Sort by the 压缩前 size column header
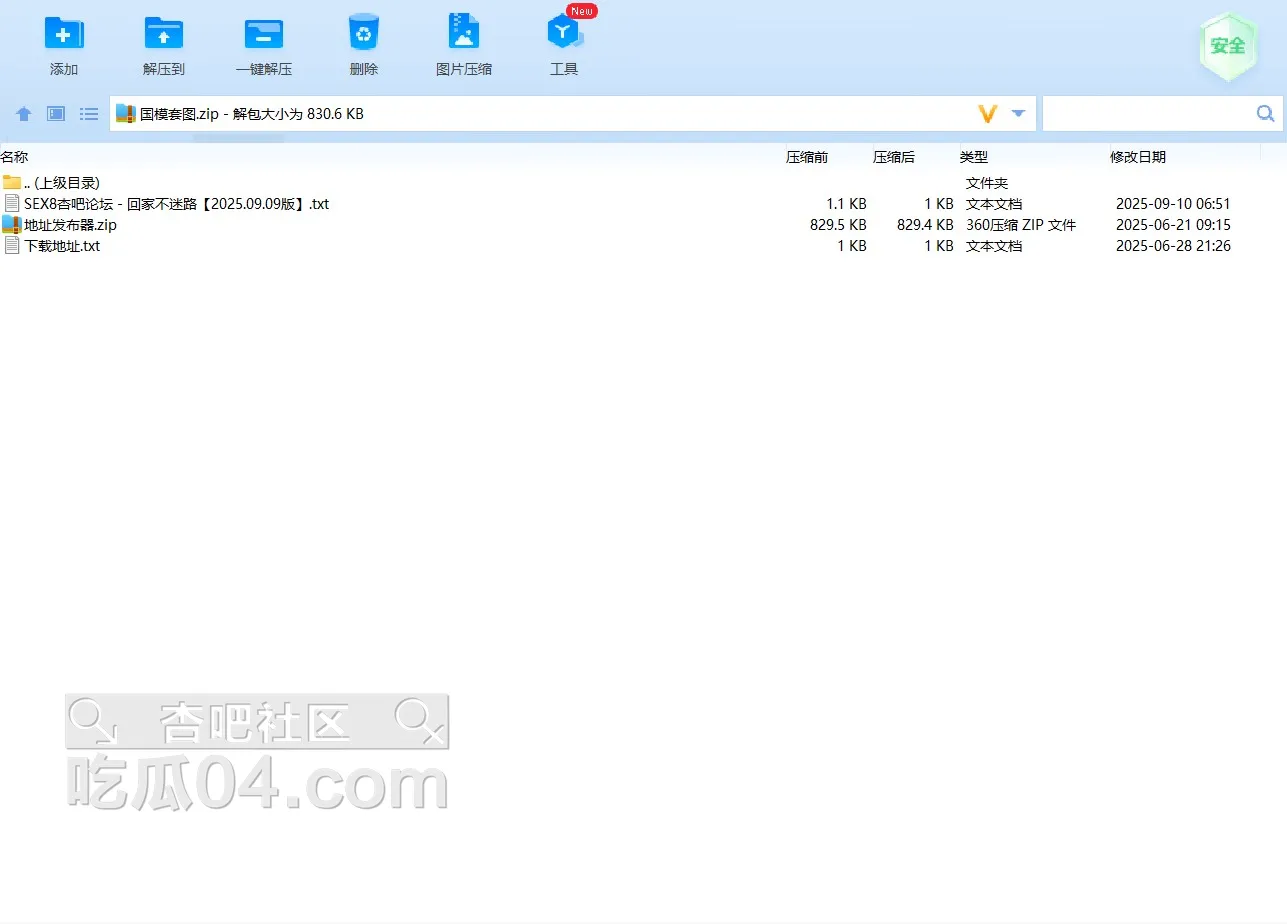Screen dimensions: 1287x924 click(807, 157)
